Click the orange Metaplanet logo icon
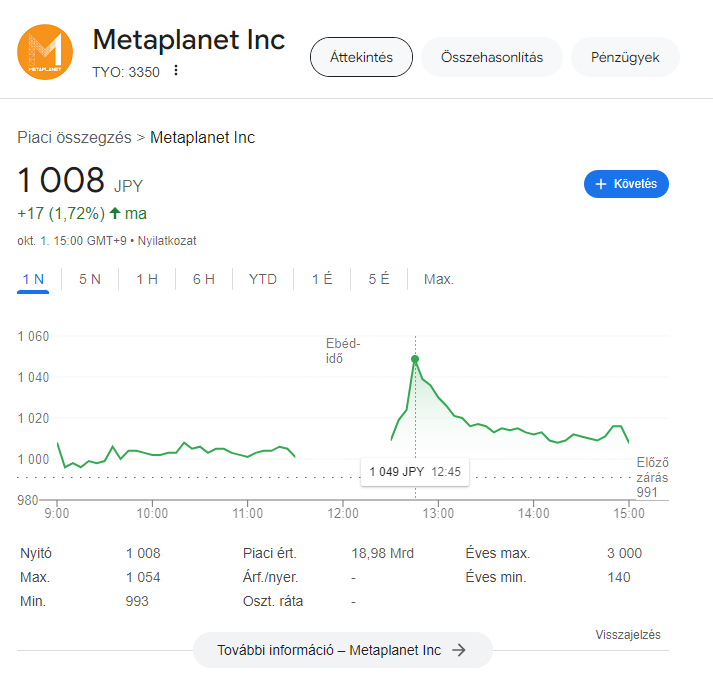This screenshot has width=713, height=687. pyautogui.click(x=45, y=52)
